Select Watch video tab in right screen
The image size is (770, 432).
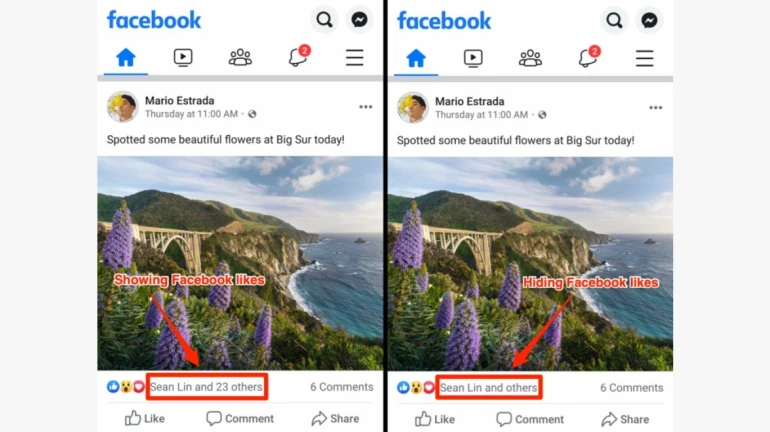tap(473, 58)
